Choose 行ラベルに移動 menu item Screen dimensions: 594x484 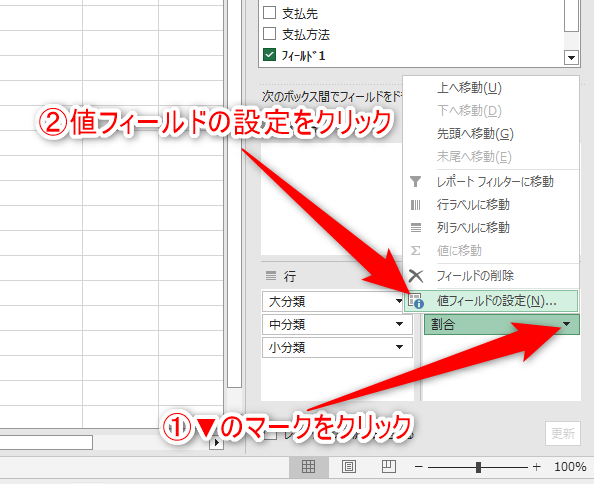(x=473, y=205)
